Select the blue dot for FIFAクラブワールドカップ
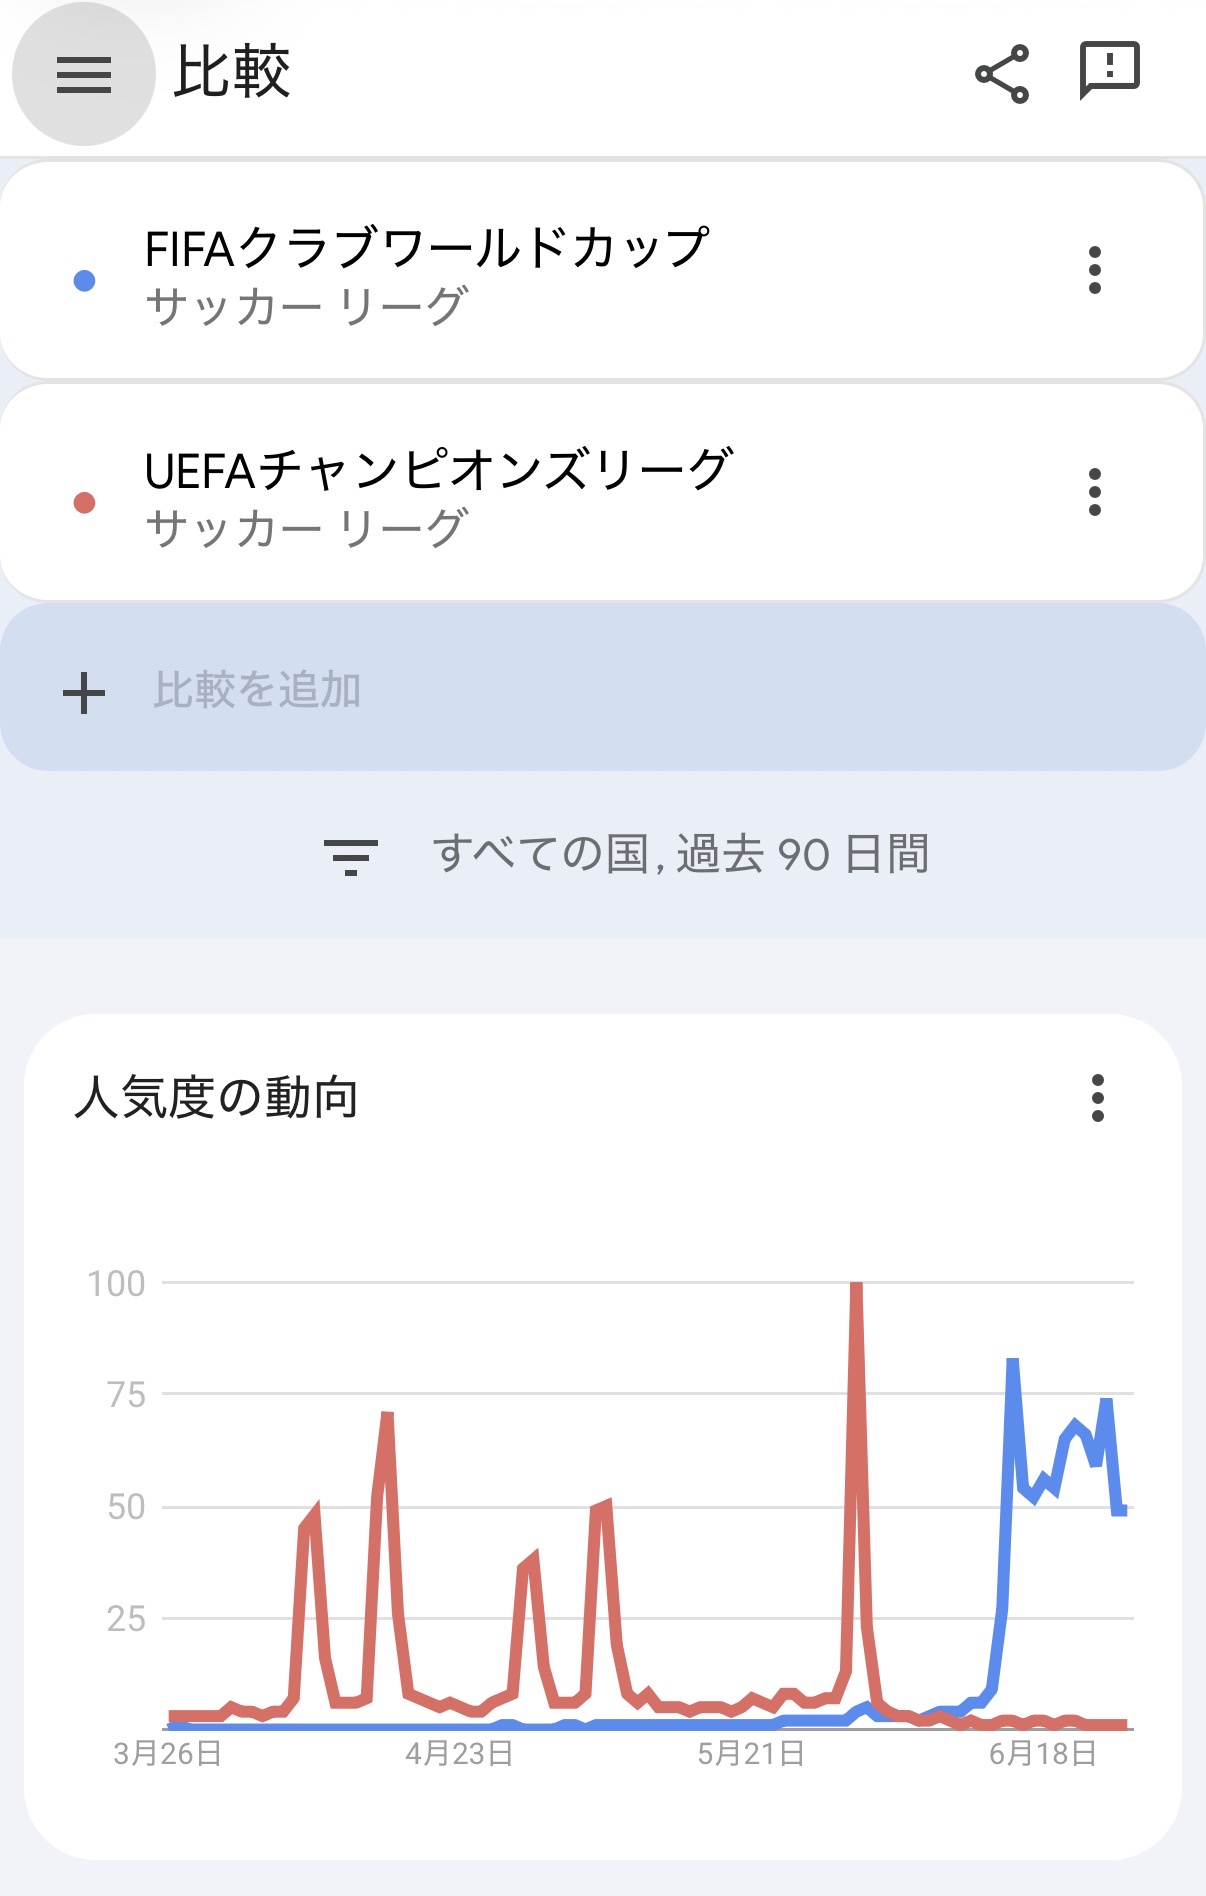The width and height of the screenshot is (1206, 1896). (85, 281)
